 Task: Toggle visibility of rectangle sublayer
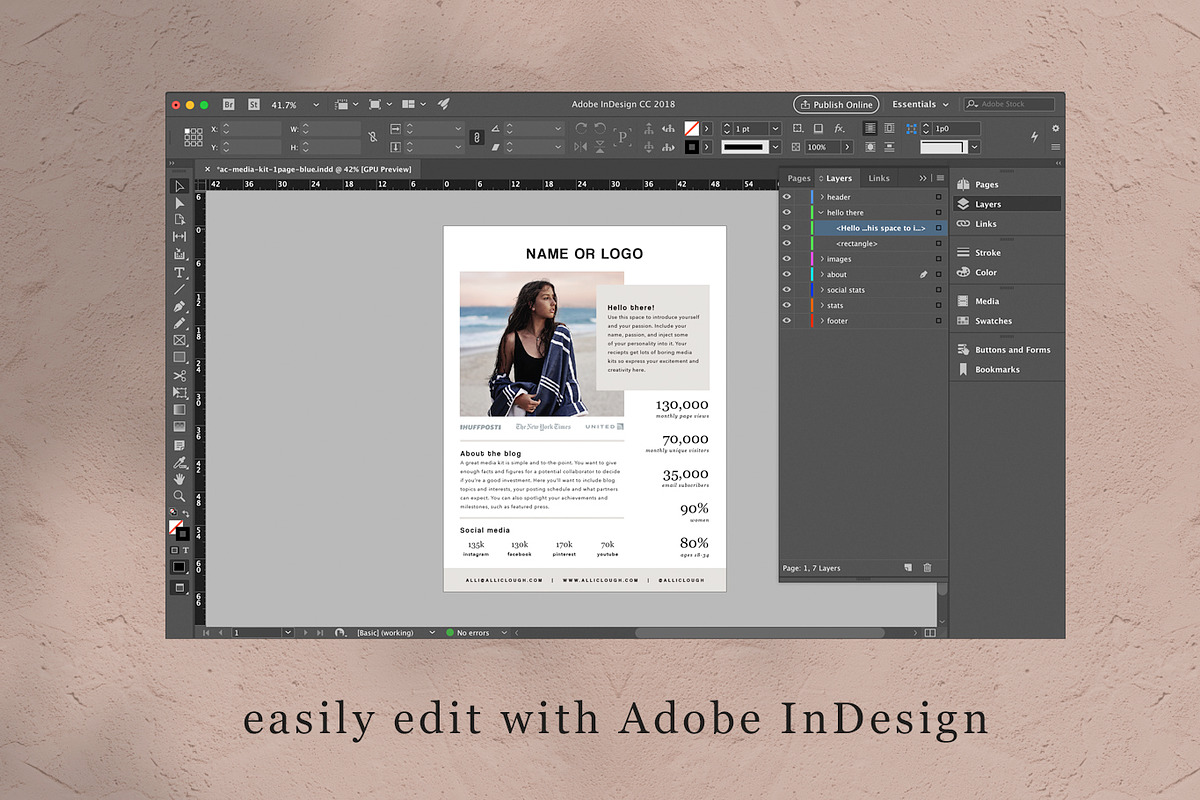[x=787, y=243]
